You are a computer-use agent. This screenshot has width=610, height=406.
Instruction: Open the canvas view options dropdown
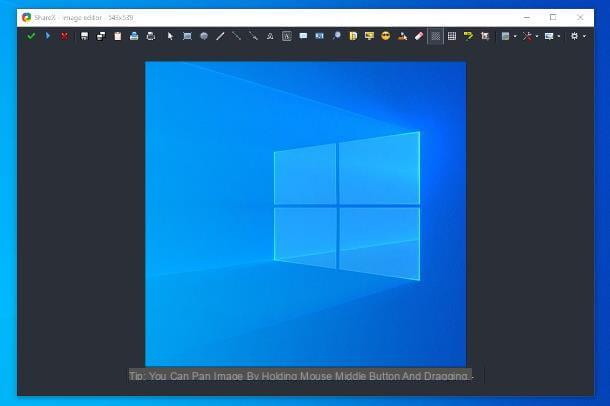[552, 36]
